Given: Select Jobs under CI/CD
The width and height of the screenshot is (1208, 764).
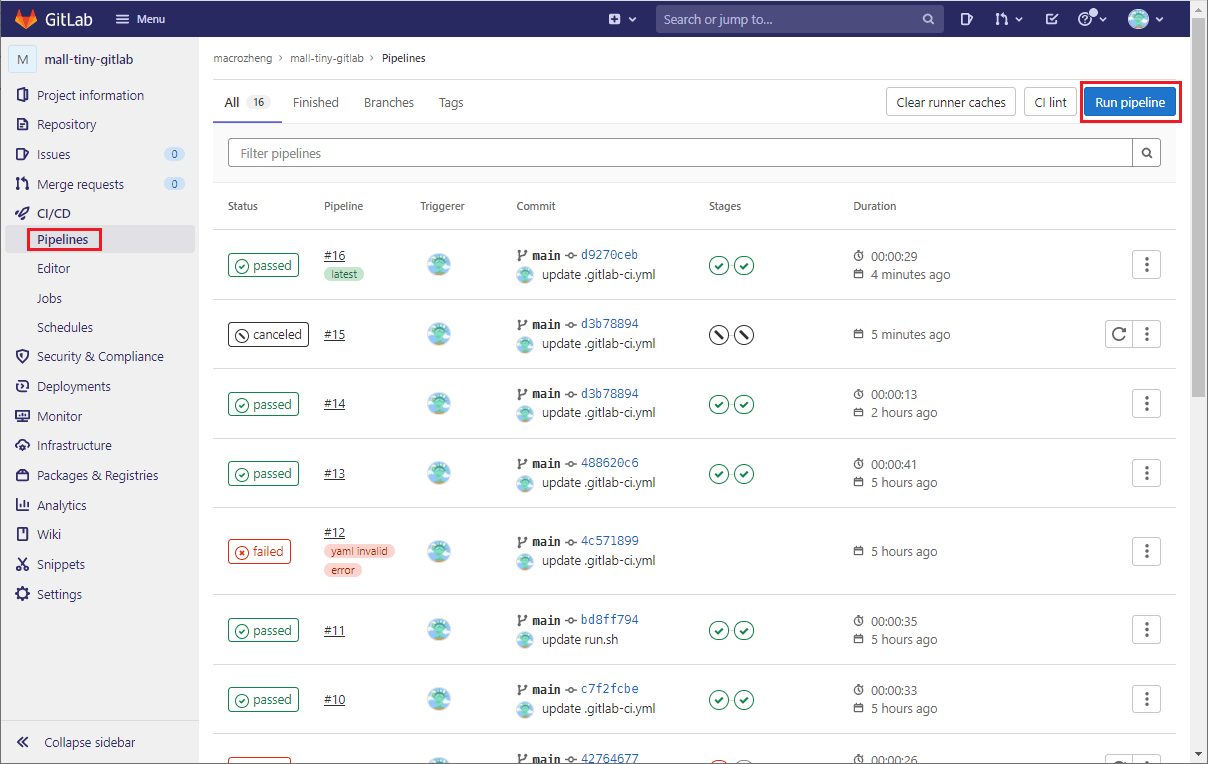Looking at the screenshot, I should pyautogui.click(x=49, y=298).
